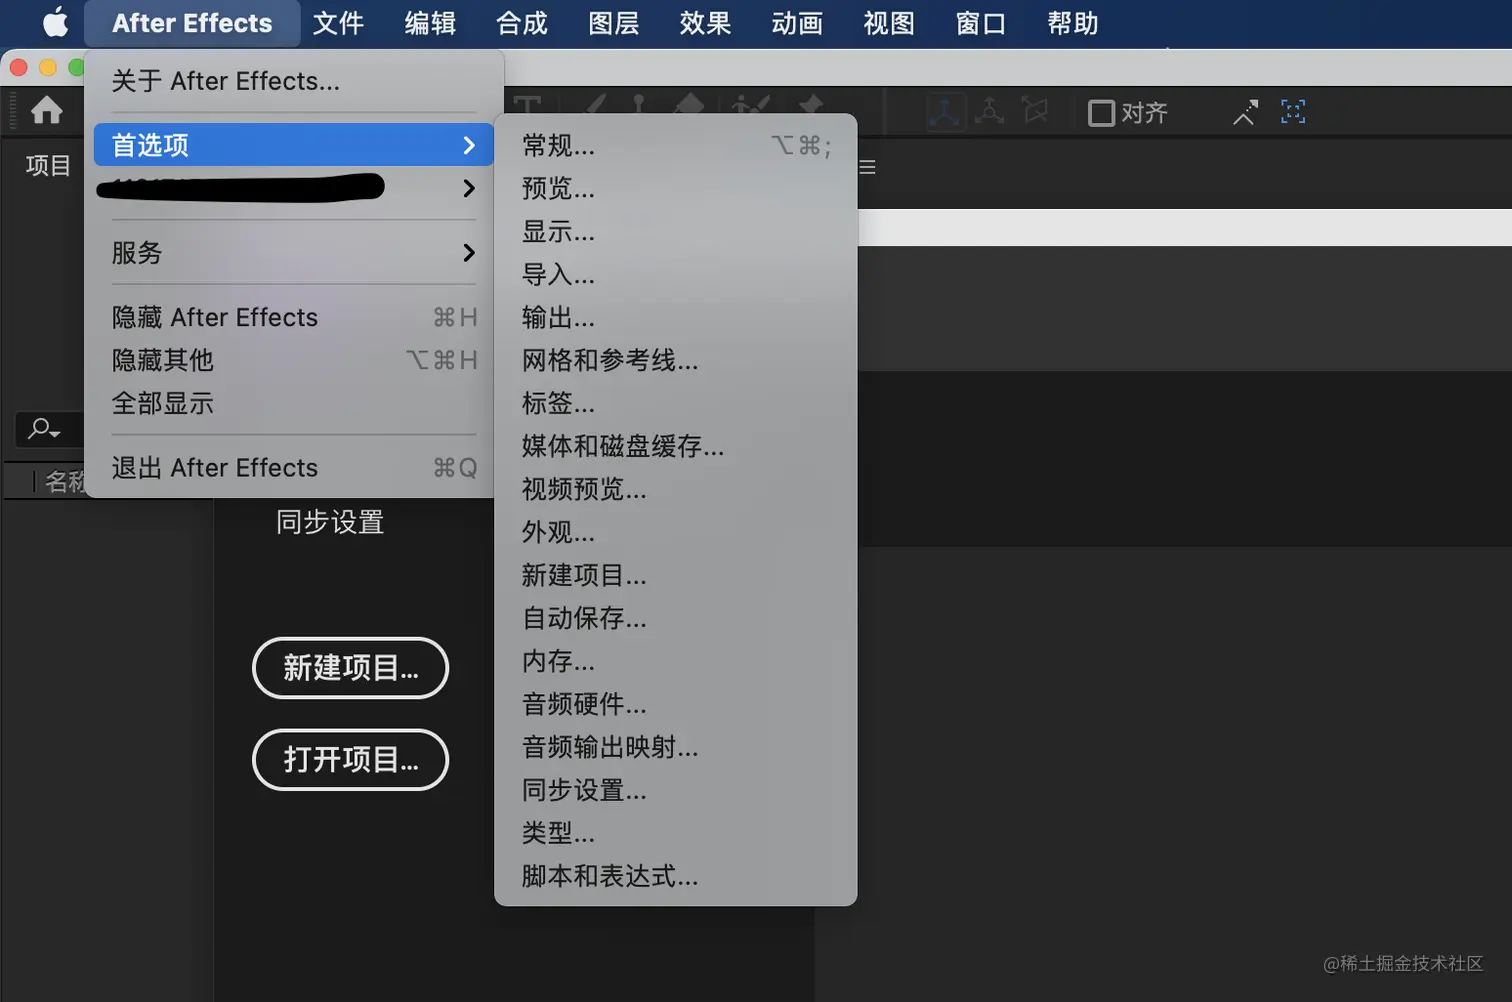Open 显示... preferences

[676, 232]
